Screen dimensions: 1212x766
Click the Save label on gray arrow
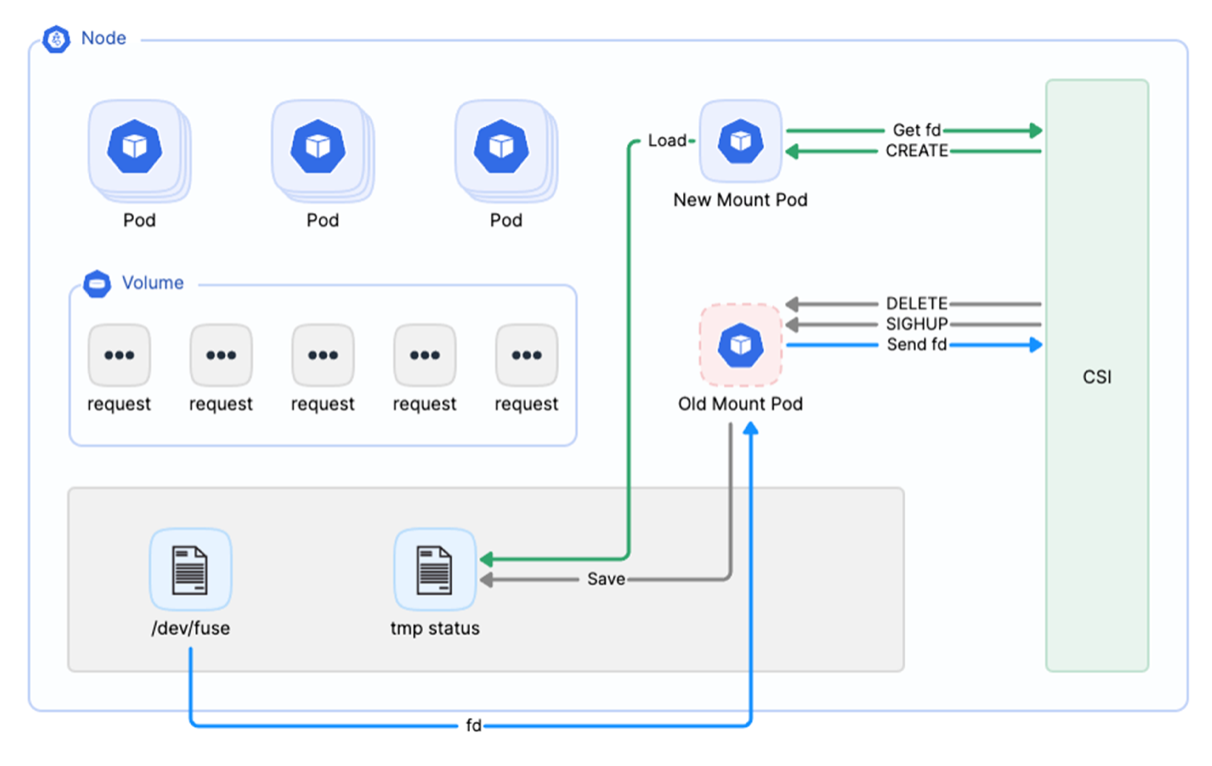tap(606, 579)
